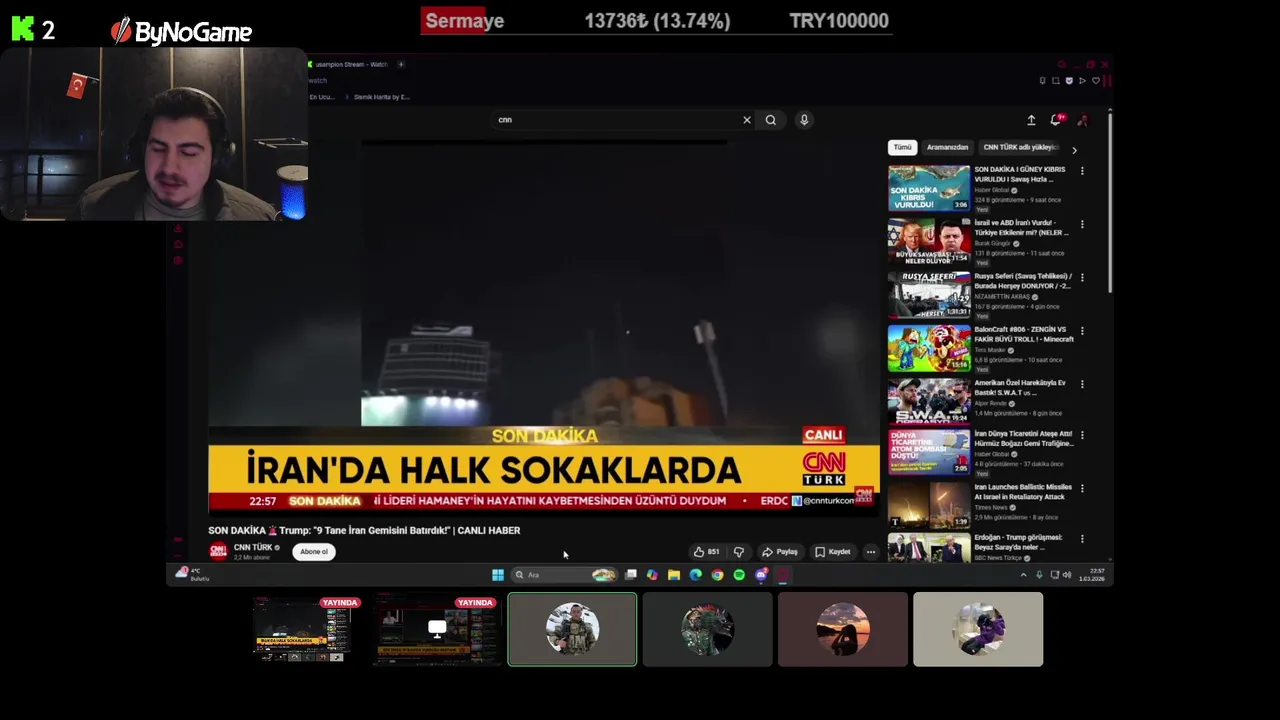This screenshot has height=720, width=1280.
Task: Open the CNN TÜRK channel name link
Action: pos(253,547)
